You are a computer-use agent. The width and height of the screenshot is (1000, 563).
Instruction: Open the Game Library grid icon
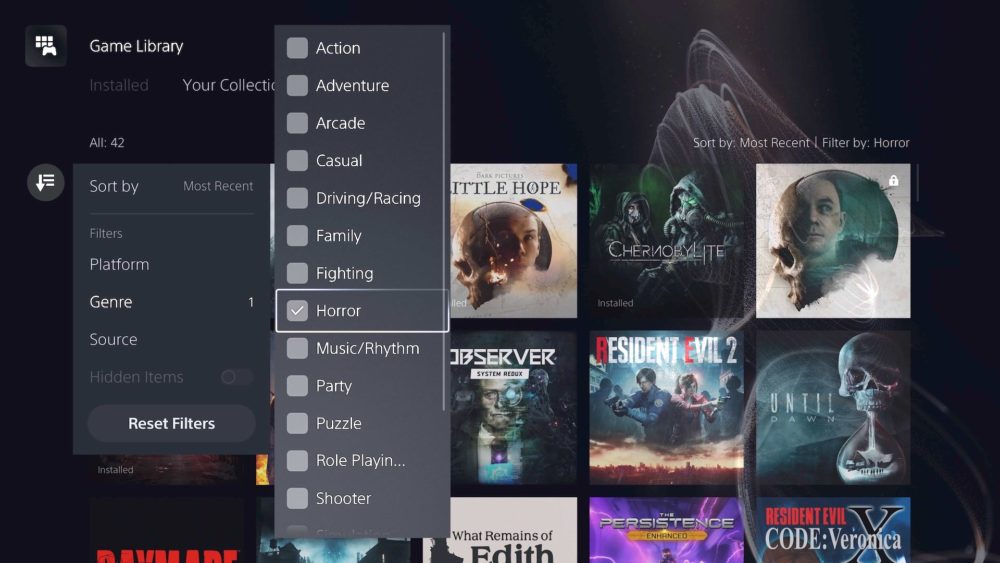(x=46, y=46)
